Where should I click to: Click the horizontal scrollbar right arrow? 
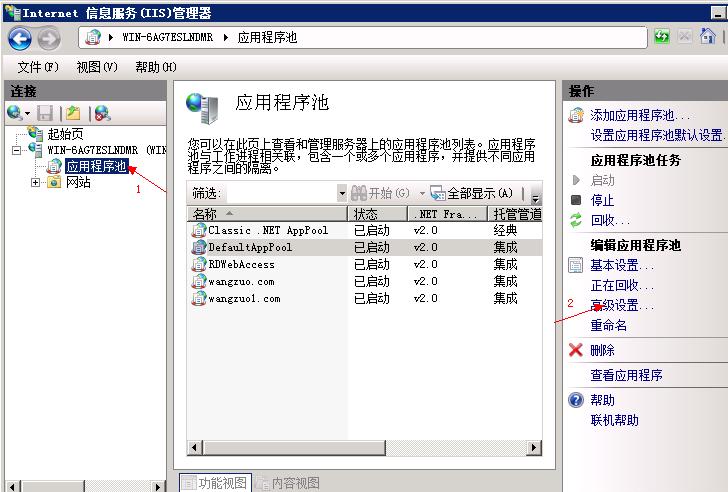point(534,448)
